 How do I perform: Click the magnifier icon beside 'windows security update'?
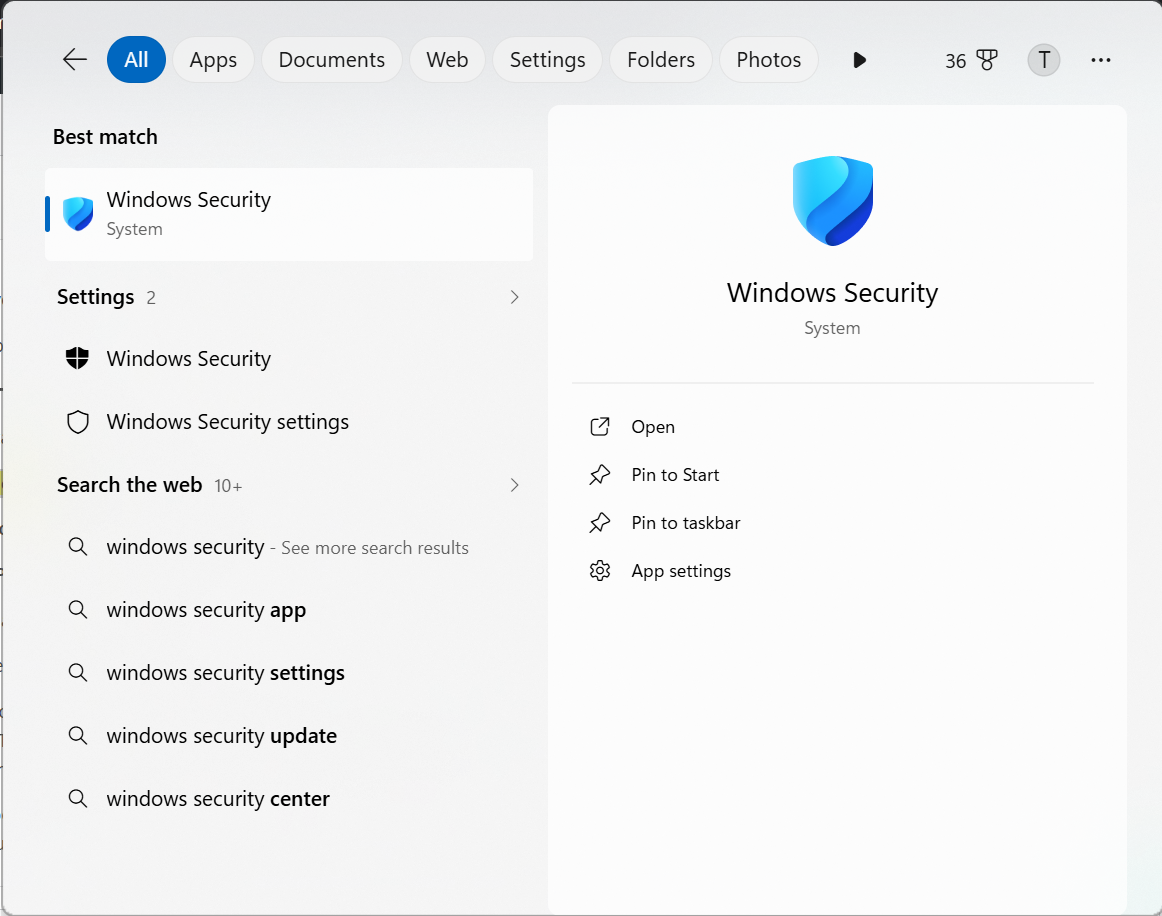click(78, 736)
